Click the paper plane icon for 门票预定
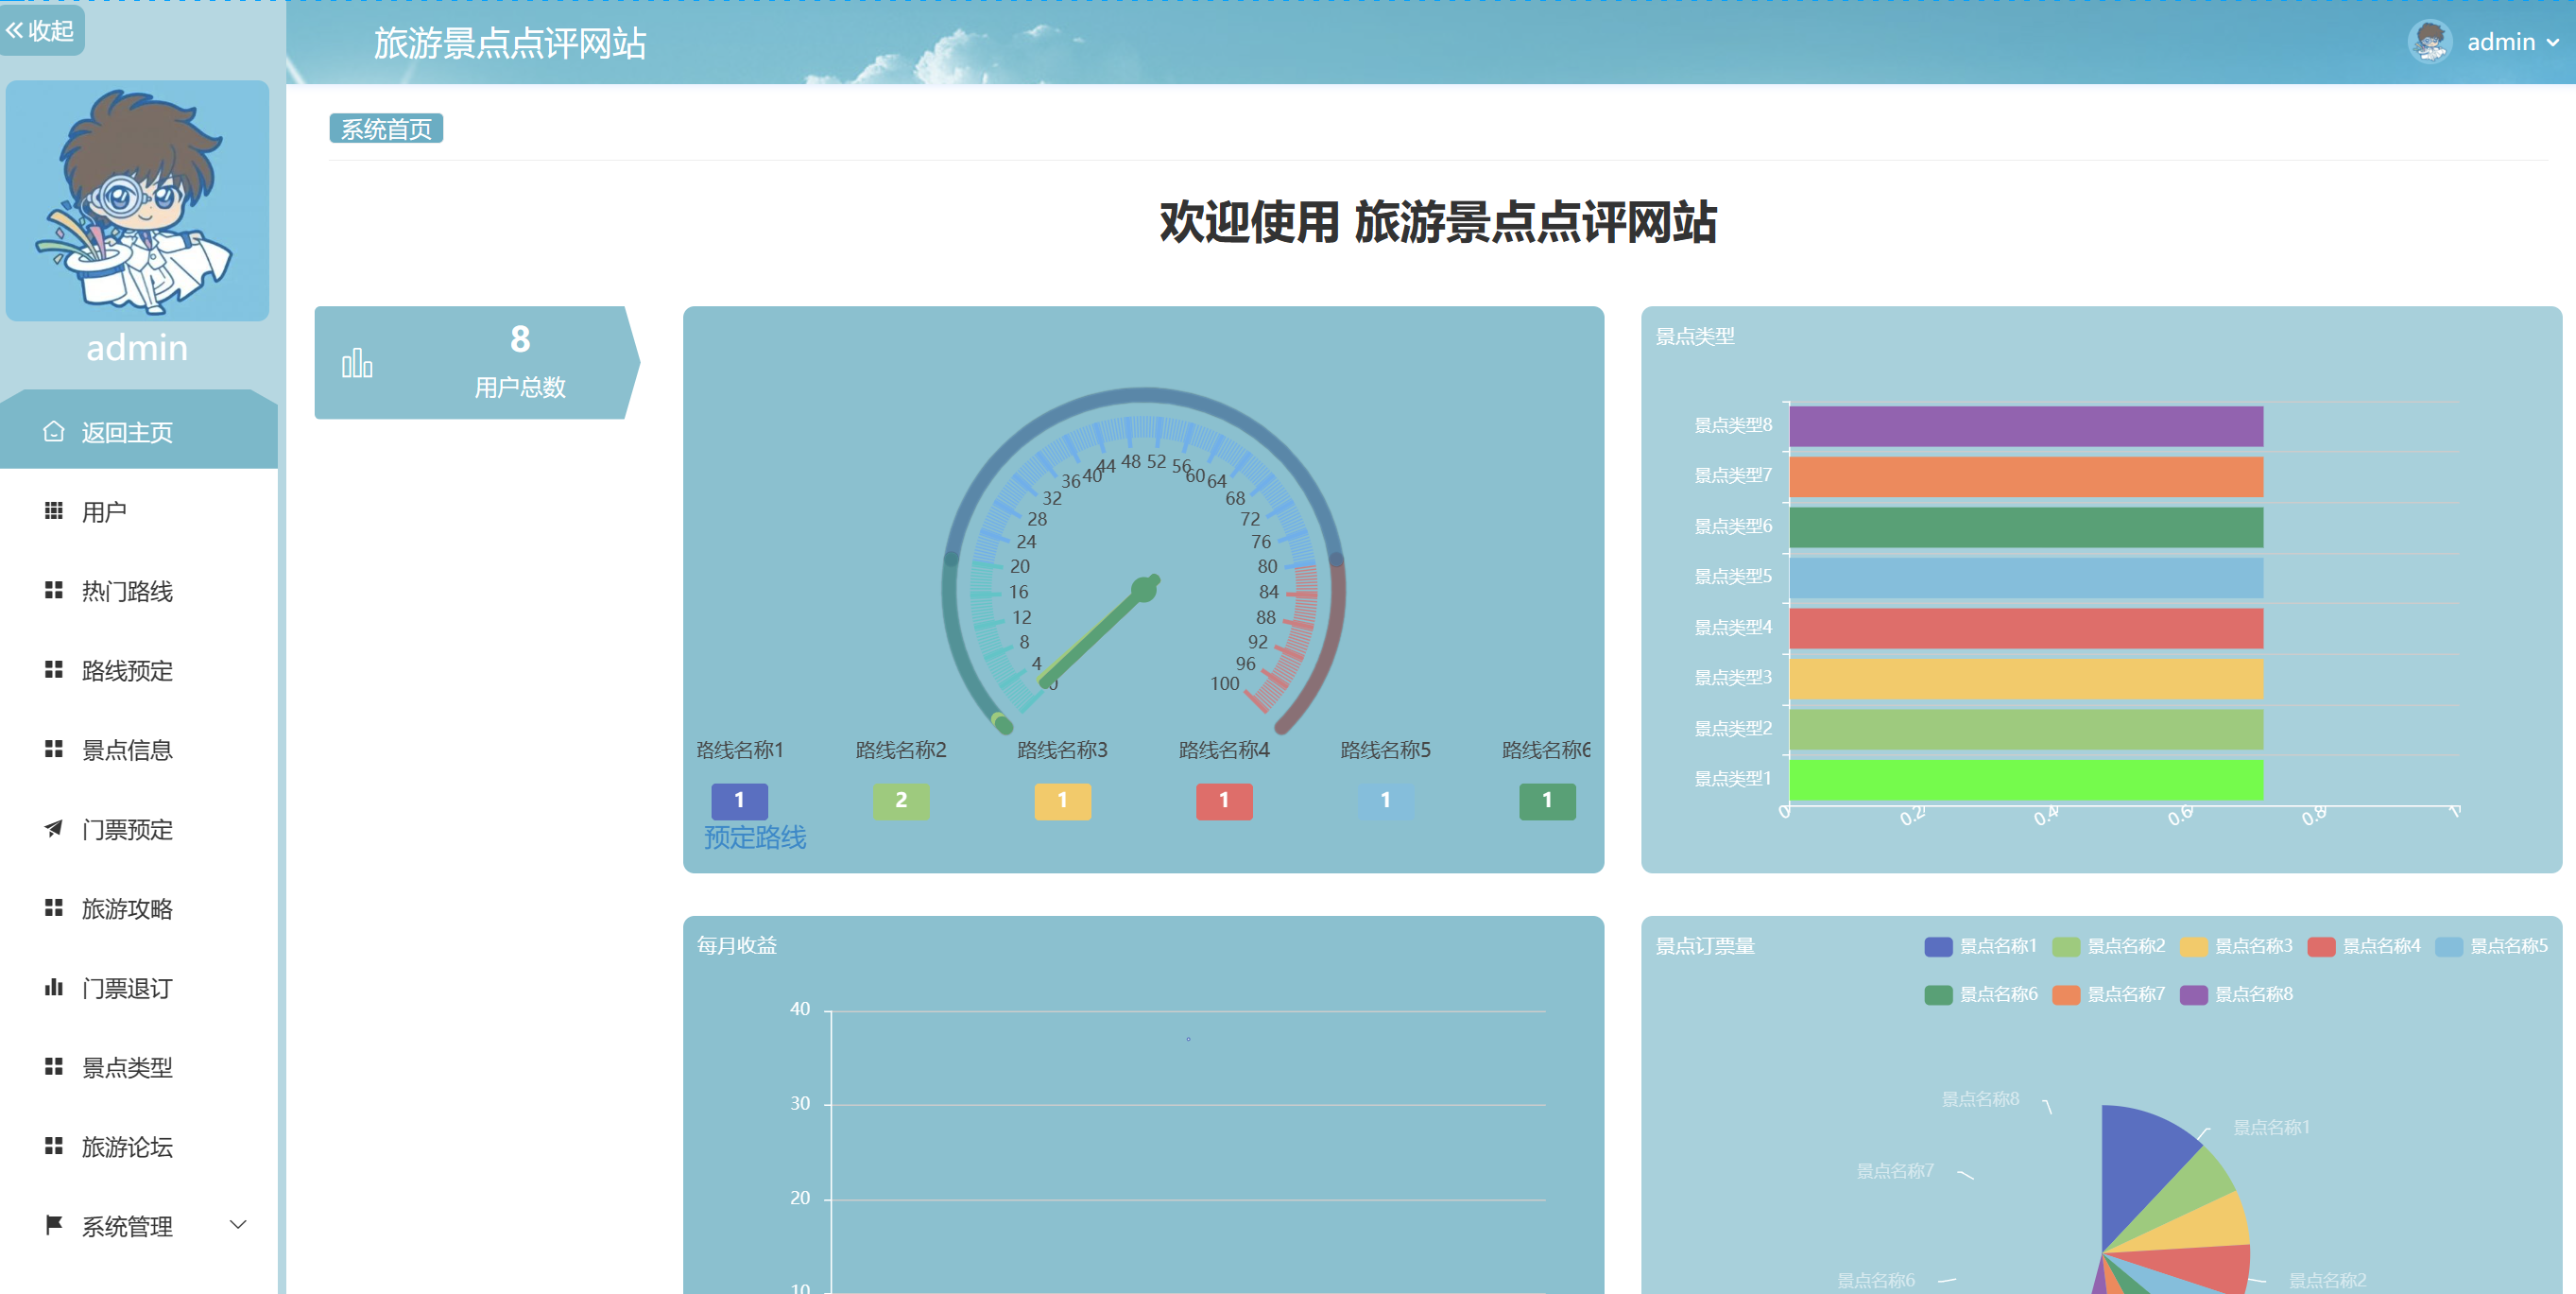This screenshot has width=2576, height=1294. (x=54, y=829)
